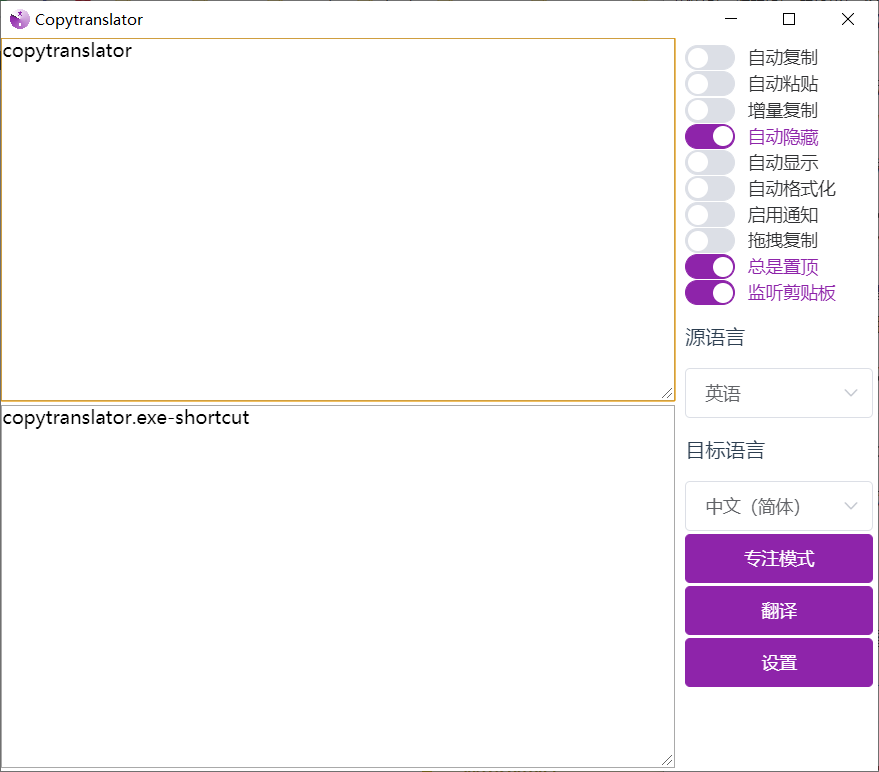Click the 监听剪贴板 label text
Viewport: 879px width, 772px height.
[x=792, y=293]
